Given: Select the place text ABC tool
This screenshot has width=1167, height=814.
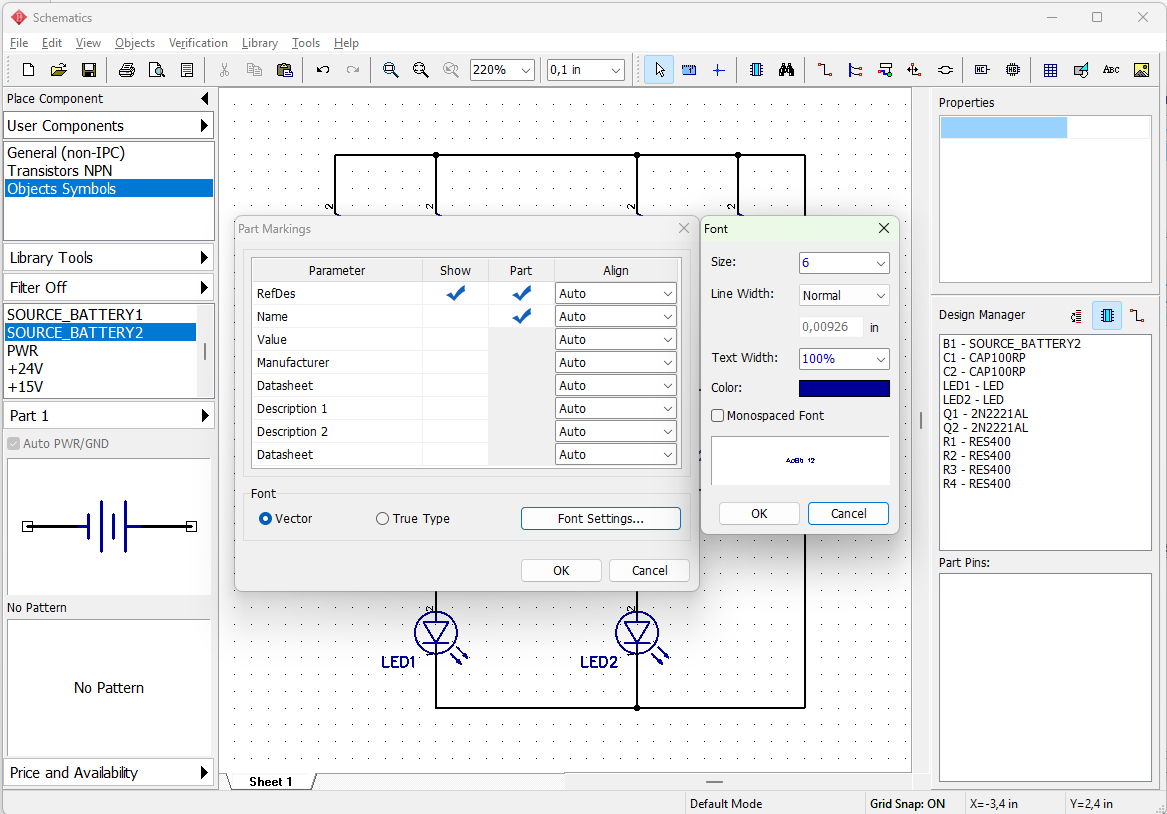Looking at the screenshot, I should [x=1111, y=70].
